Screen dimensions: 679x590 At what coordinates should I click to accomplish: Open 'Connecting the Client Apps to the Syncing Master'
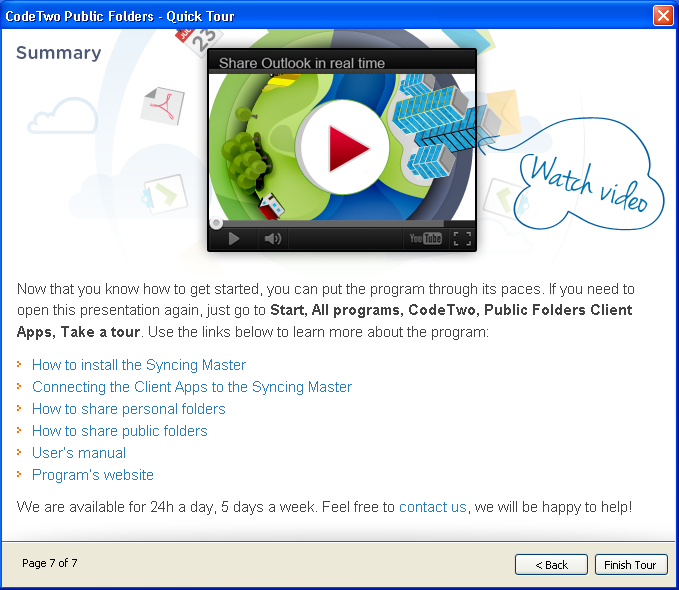pos(192,387)
